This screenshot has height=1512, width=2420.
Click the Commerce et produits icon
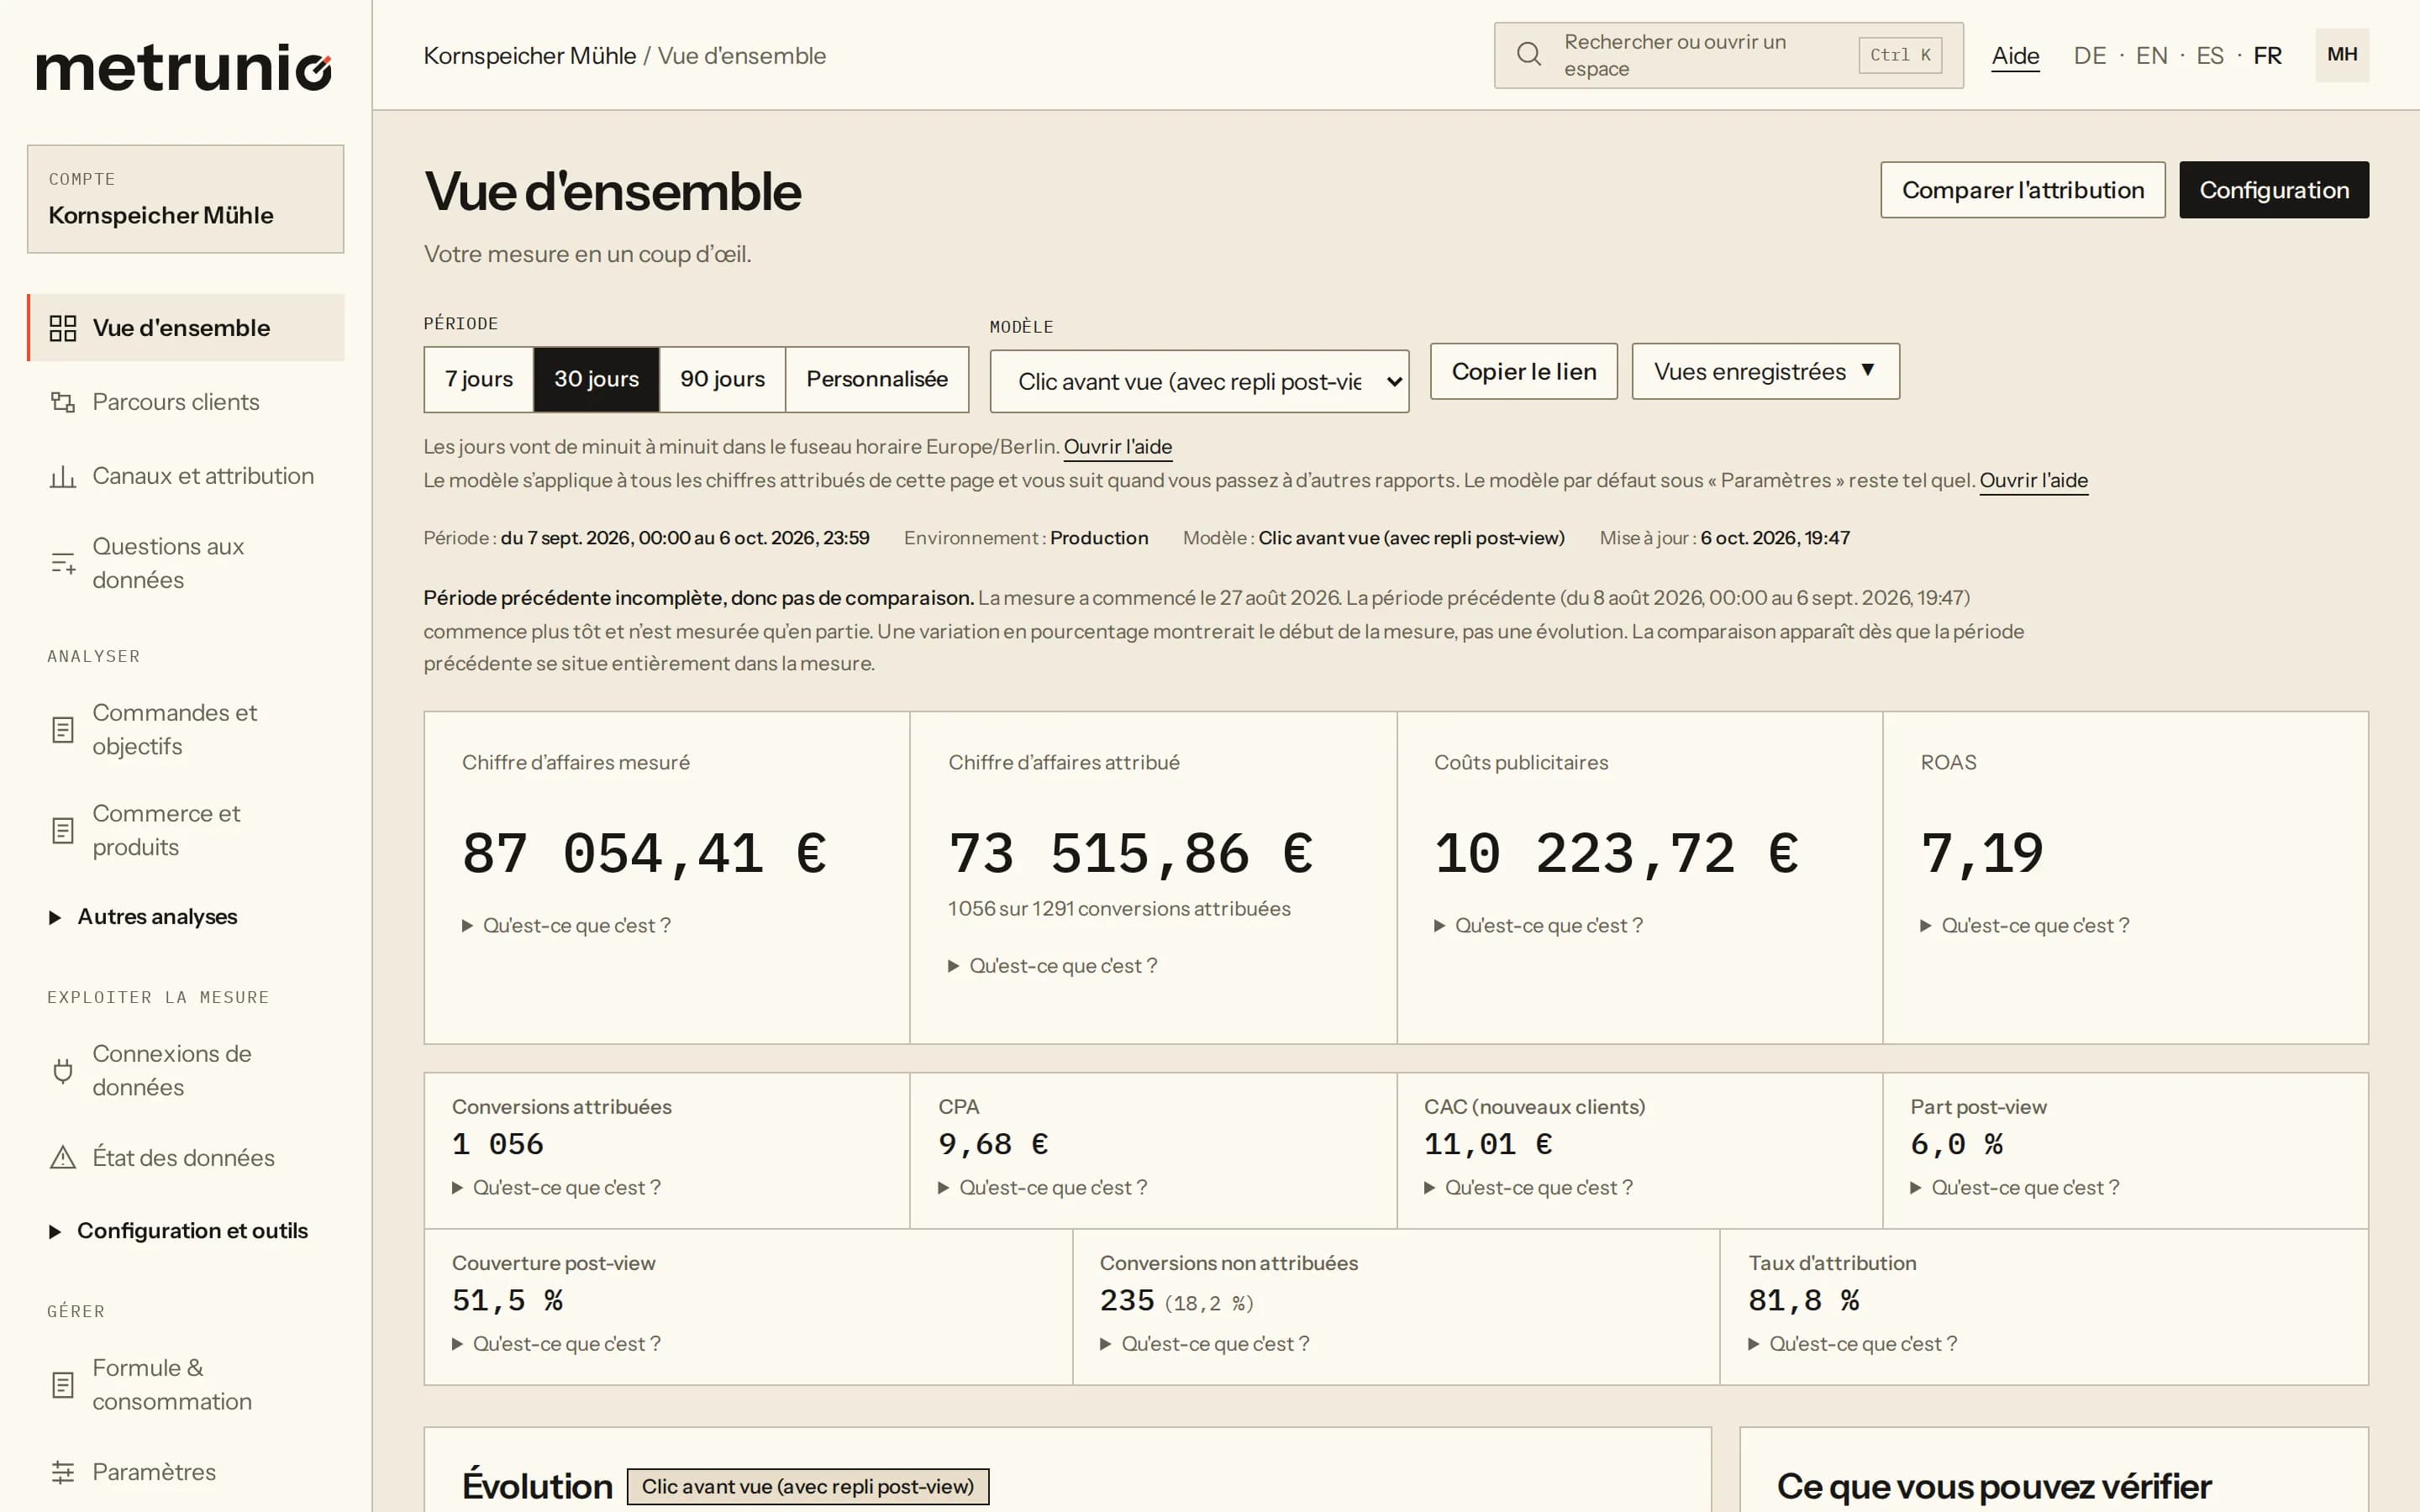[63, 830]
